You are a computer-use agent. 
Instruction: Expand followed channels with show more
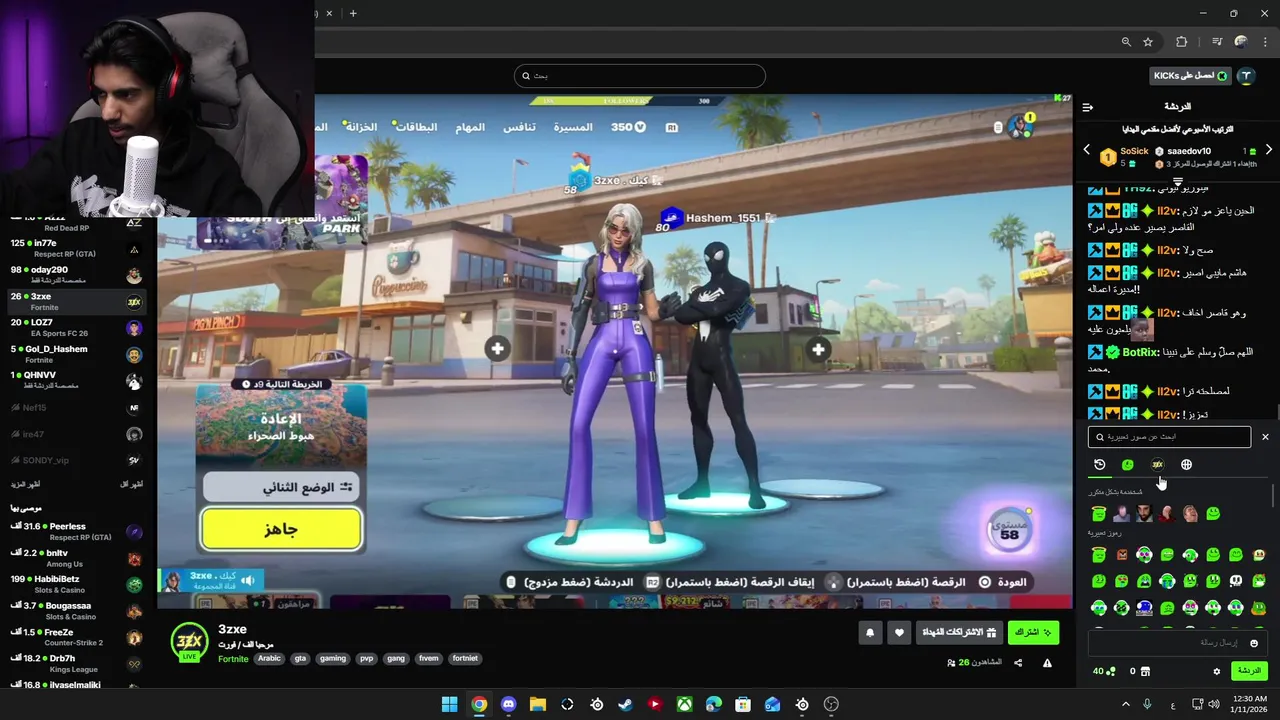(x=27, y=484)
